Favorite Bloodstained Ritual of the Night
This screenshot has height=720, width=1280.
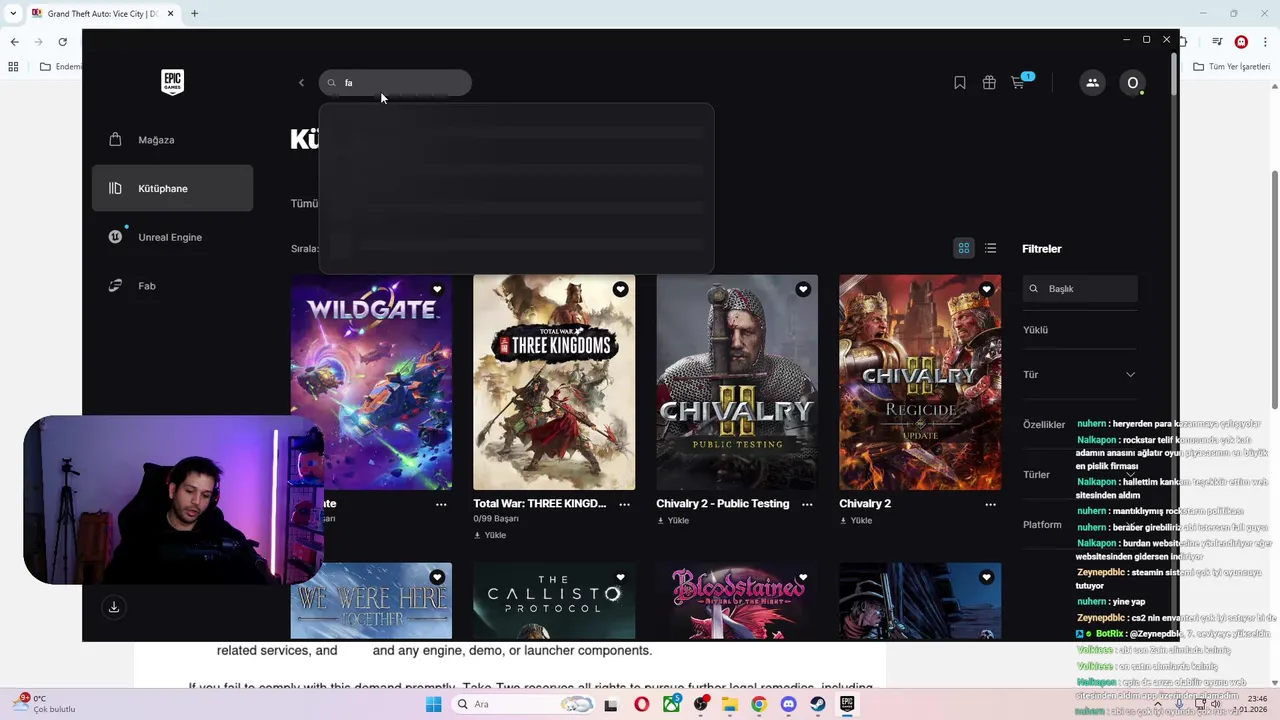pyautogui.click(x=803, y=577)
